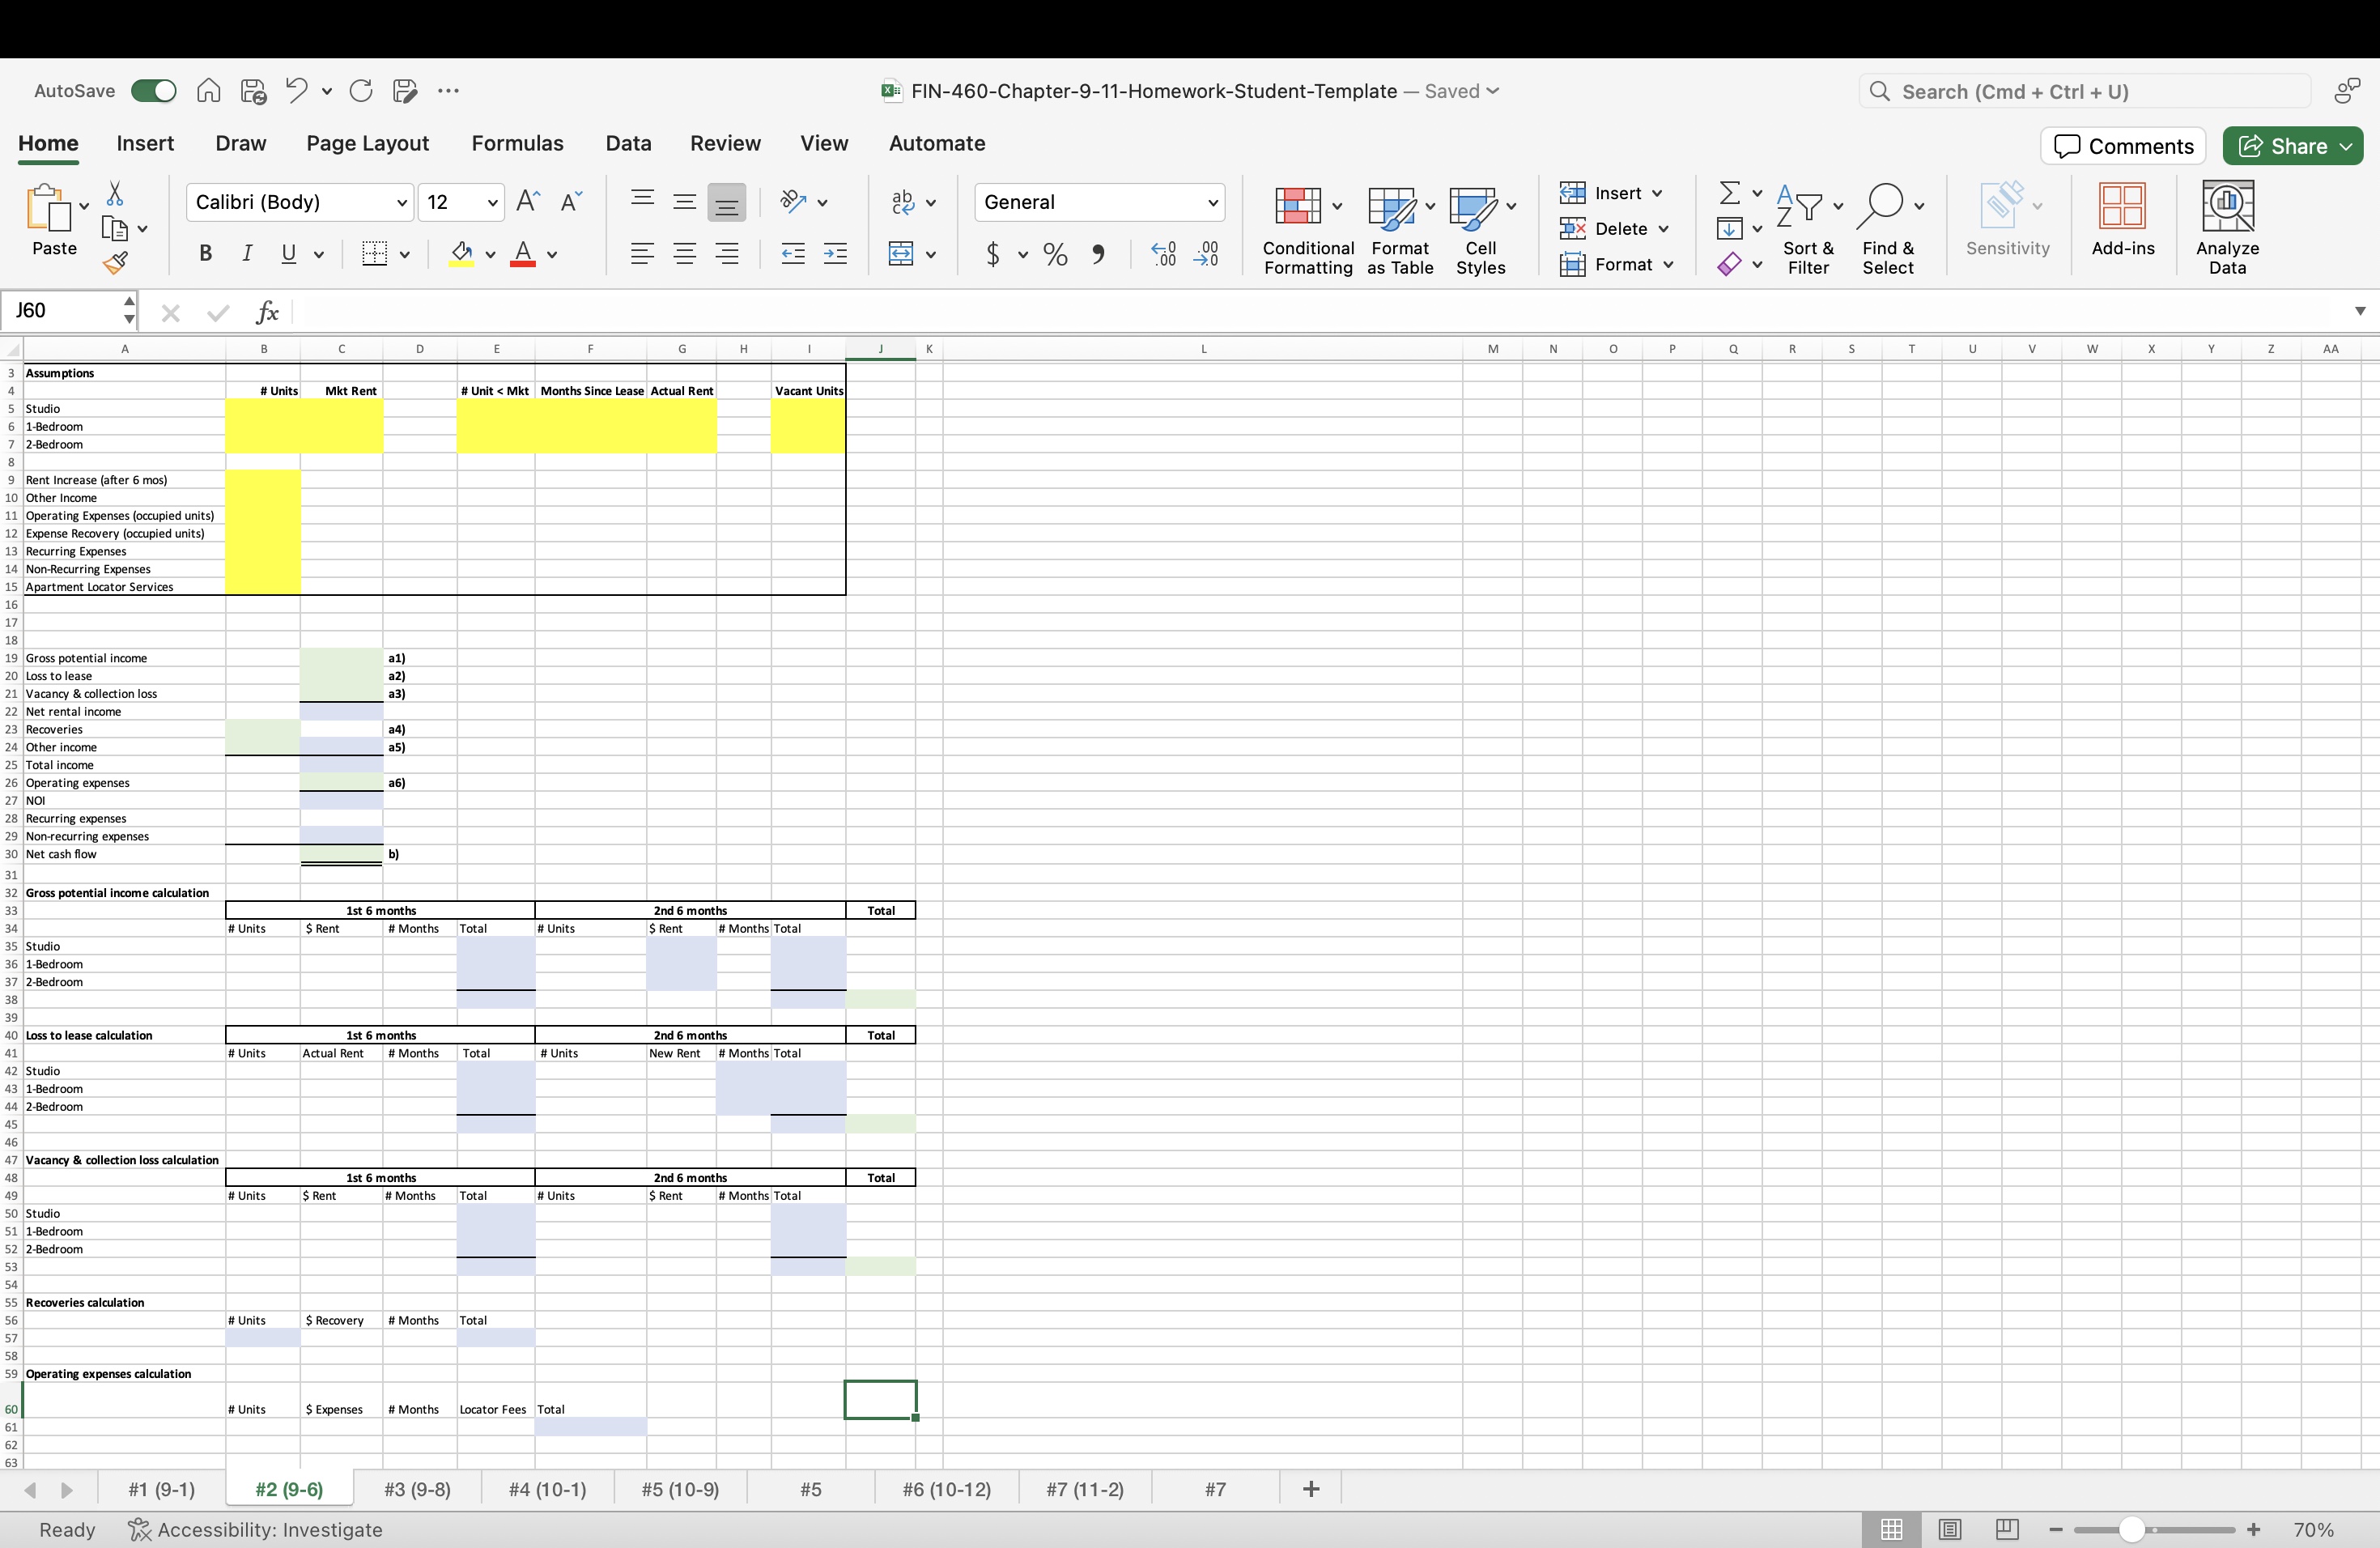Click the add new sheet plus button

tap(1310, 1489)
